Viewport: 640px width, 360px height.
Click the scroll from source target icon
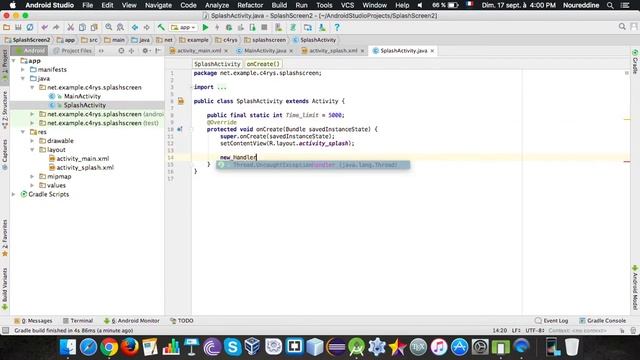[121, 51]
